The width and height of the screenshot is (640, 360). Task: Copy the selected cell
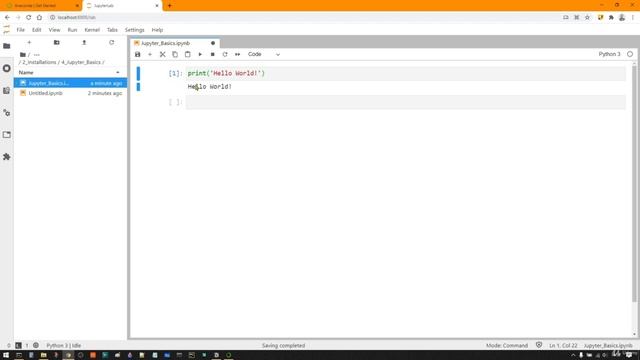[175, 54]
